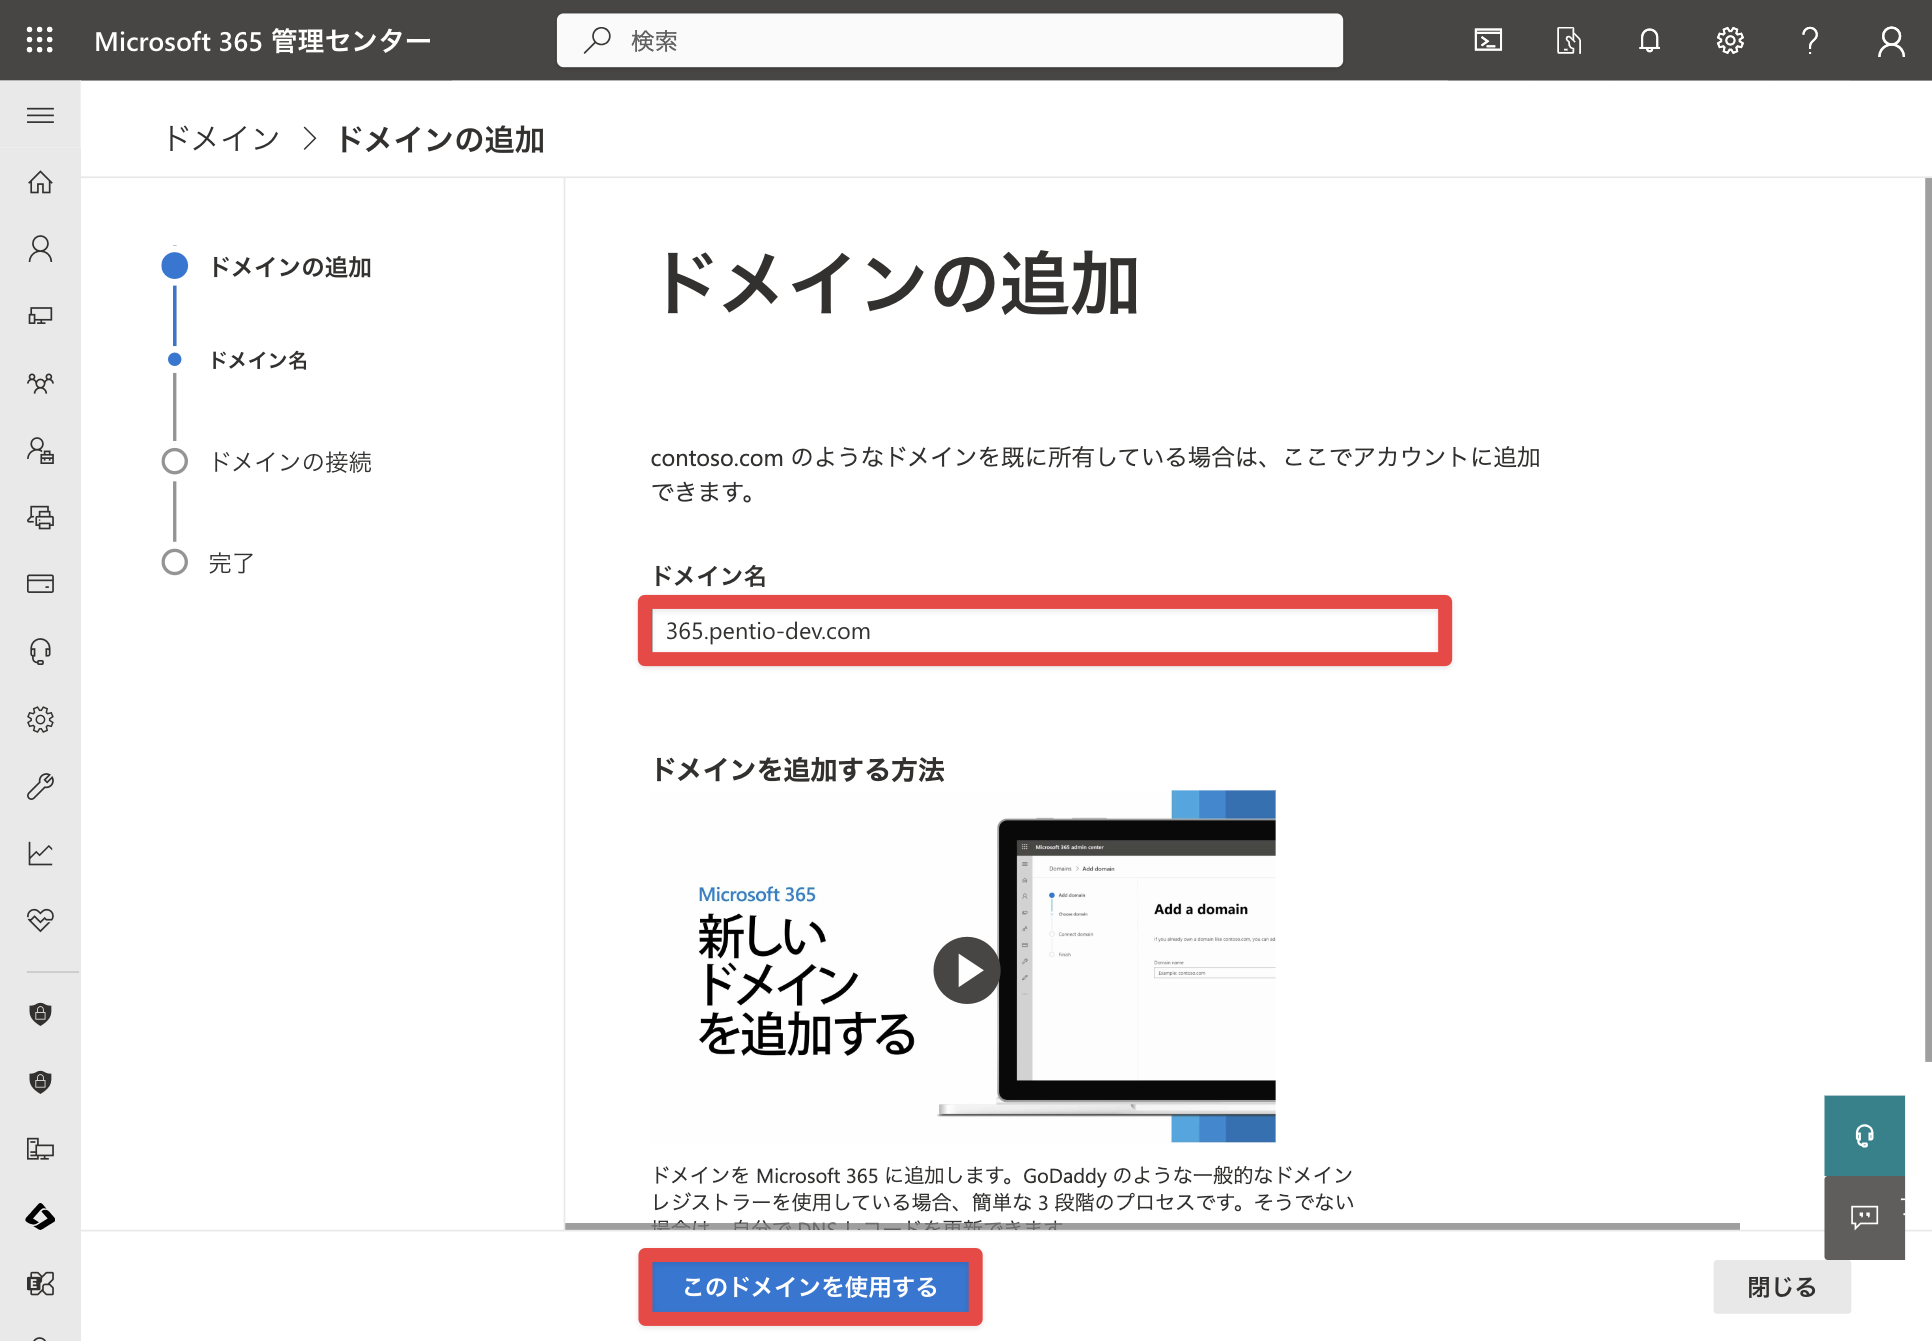Play the add domain tutorial video

966,970
